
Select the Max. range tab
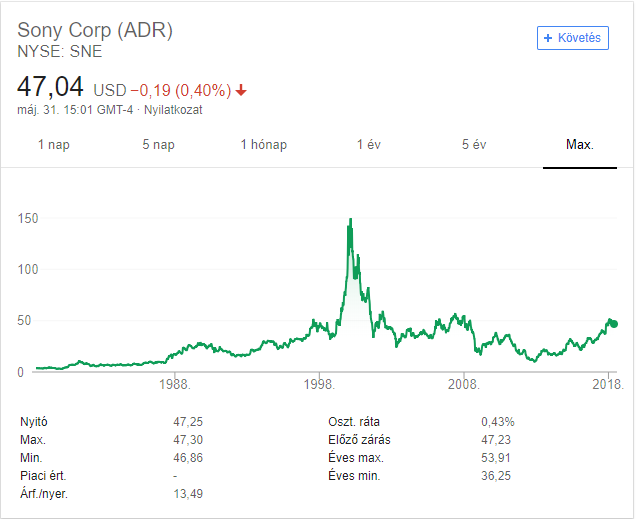(580, 145)
